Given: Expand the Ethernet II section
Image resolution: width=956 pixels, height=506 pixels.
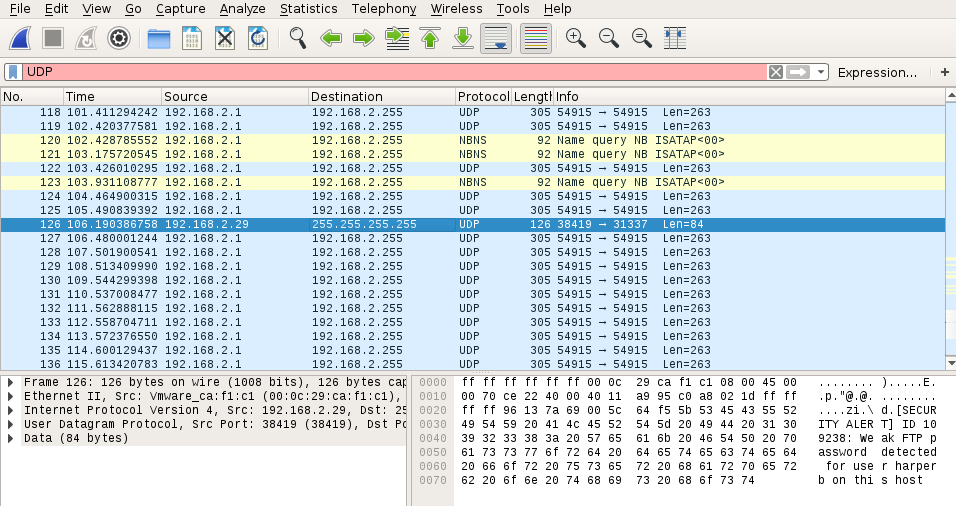Looking at the screenshot, I should click(x=10, y=396).
